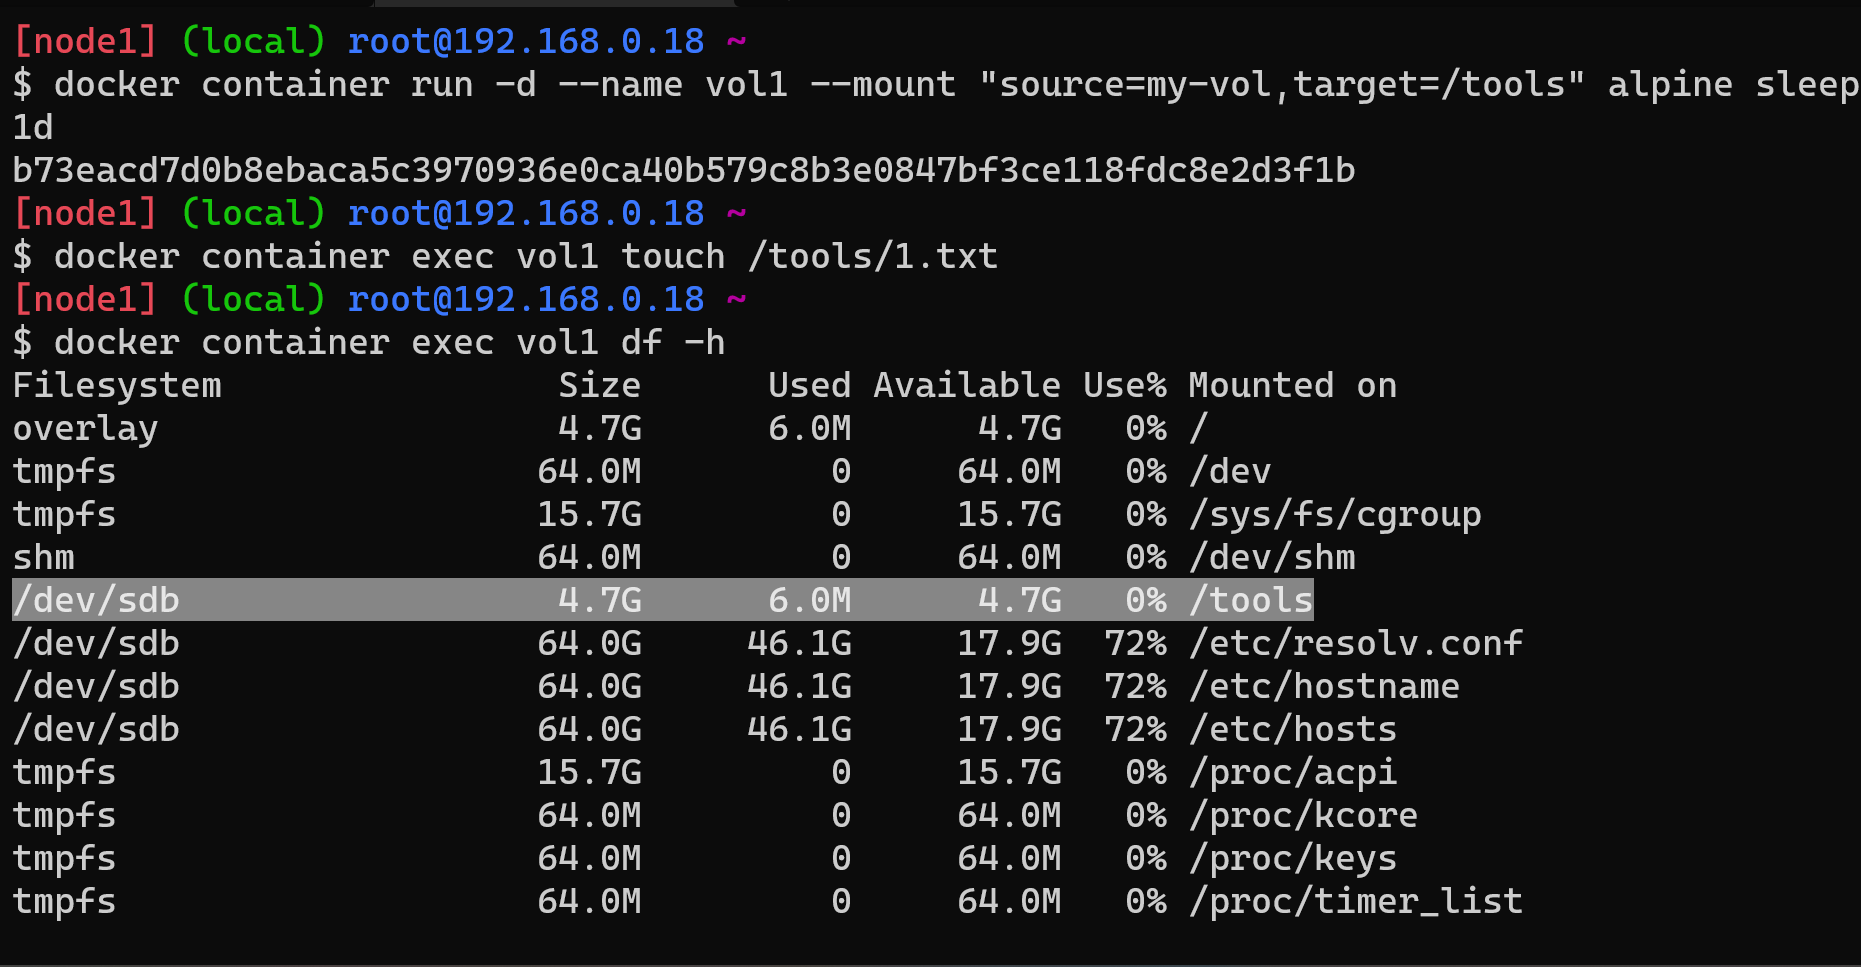1861x967 pixels.
Task: Click the /etc/hosts mount path
Action: pyautogui.click(x=1292, y=729)
